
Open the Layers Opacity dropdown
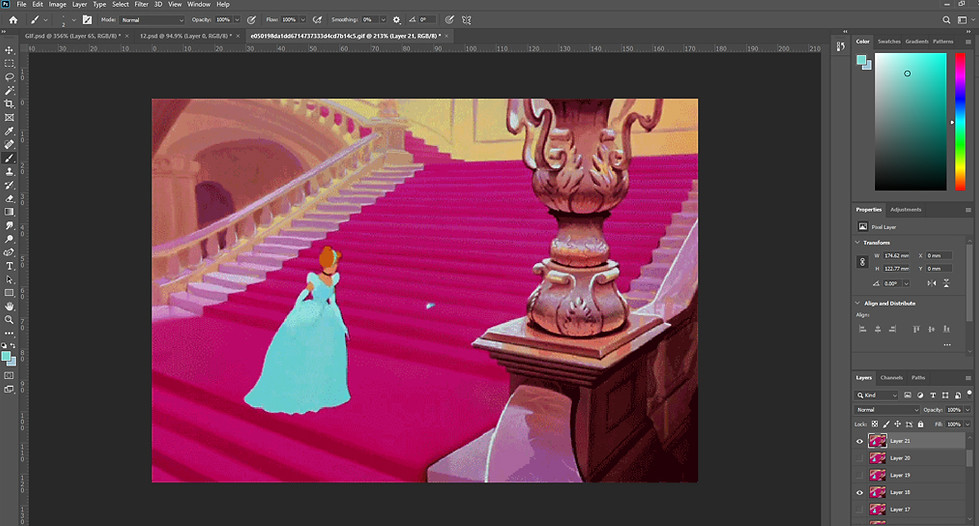967,410
